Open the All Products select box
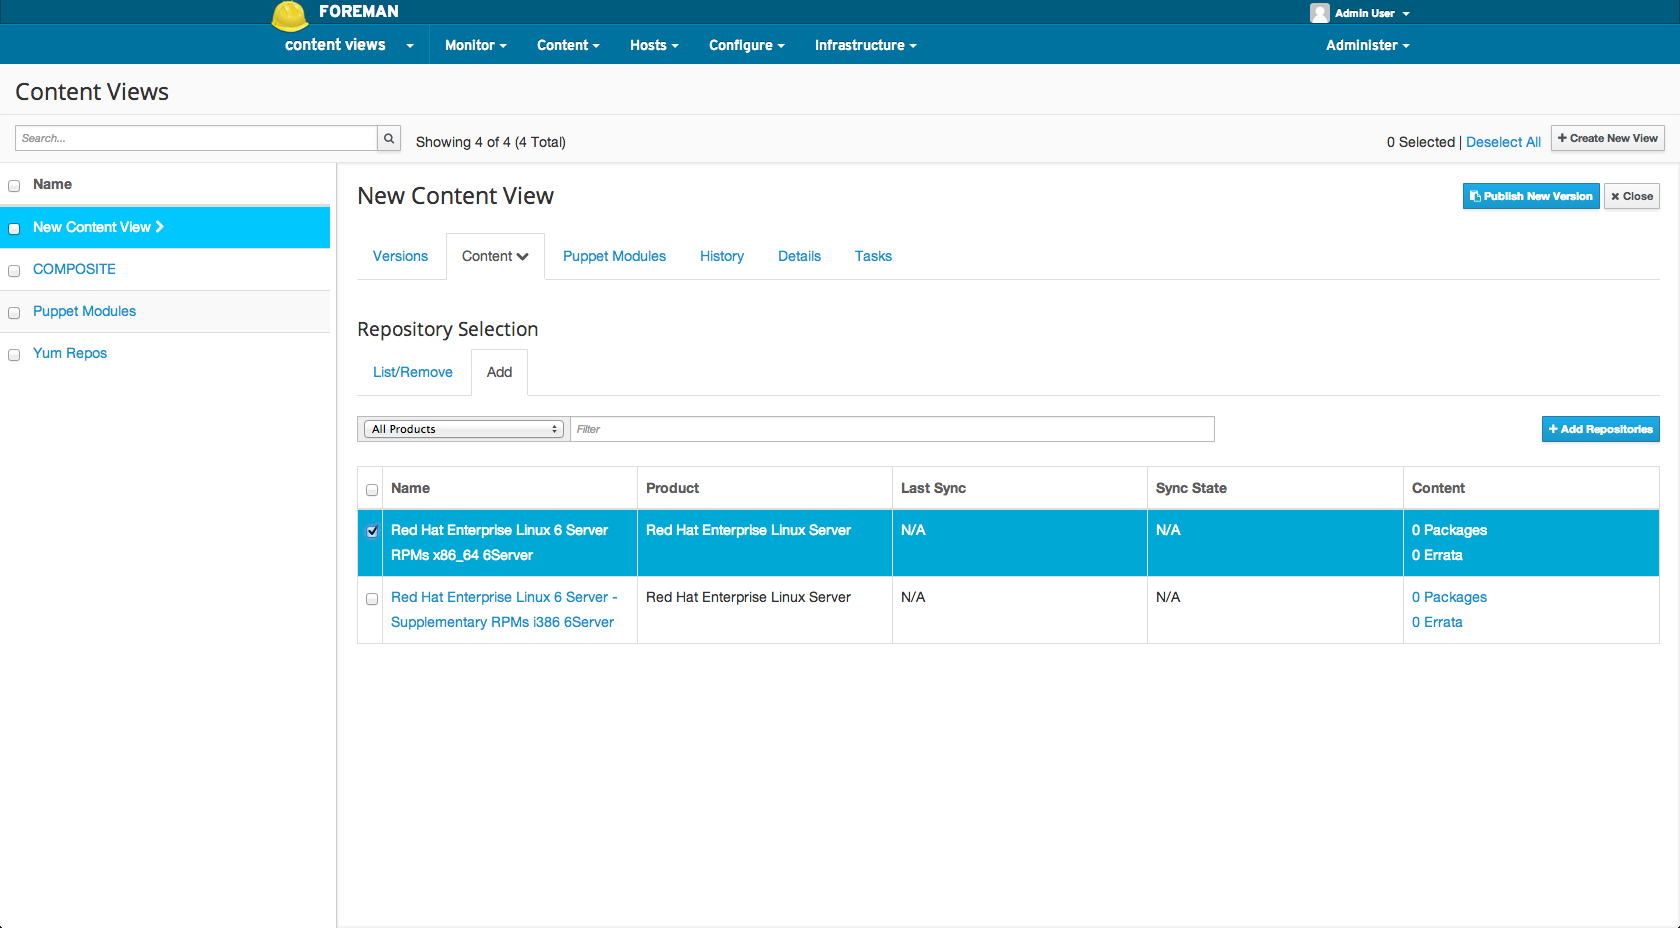 [464, 429]
